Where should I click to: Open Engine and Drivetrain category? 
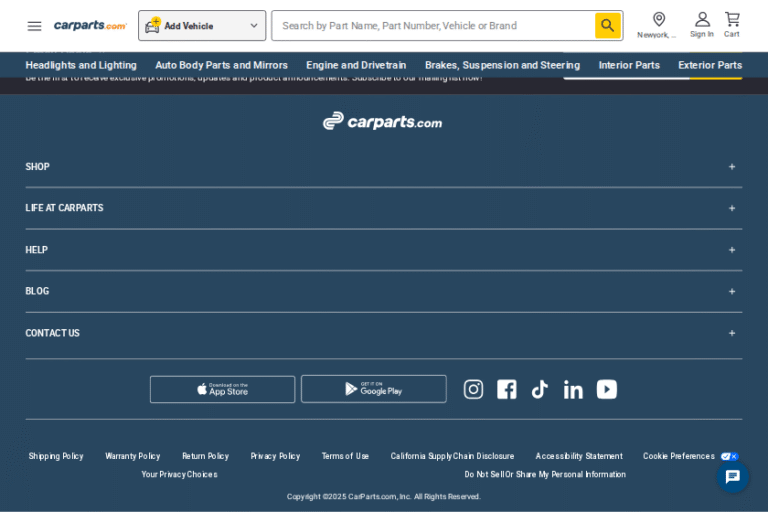coord(356,65)
